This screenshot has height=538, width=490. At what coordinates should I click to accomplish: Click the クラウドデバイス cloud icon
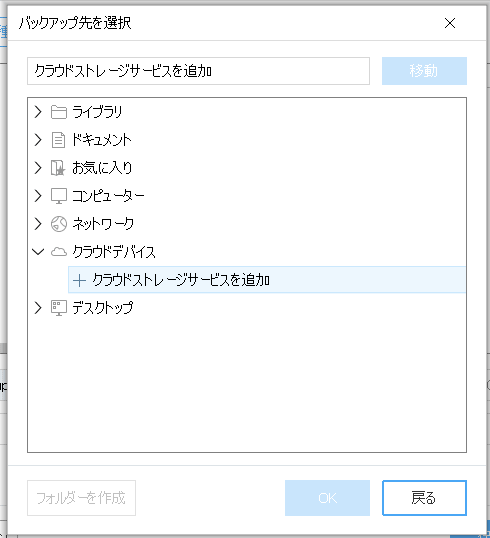[x=59, y=252]
